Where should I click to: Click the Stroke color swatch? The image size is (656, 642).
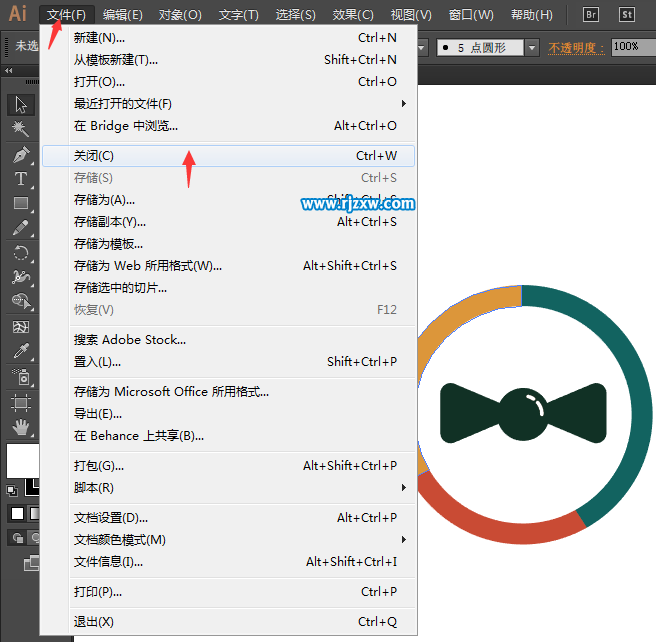click(32, 487)
